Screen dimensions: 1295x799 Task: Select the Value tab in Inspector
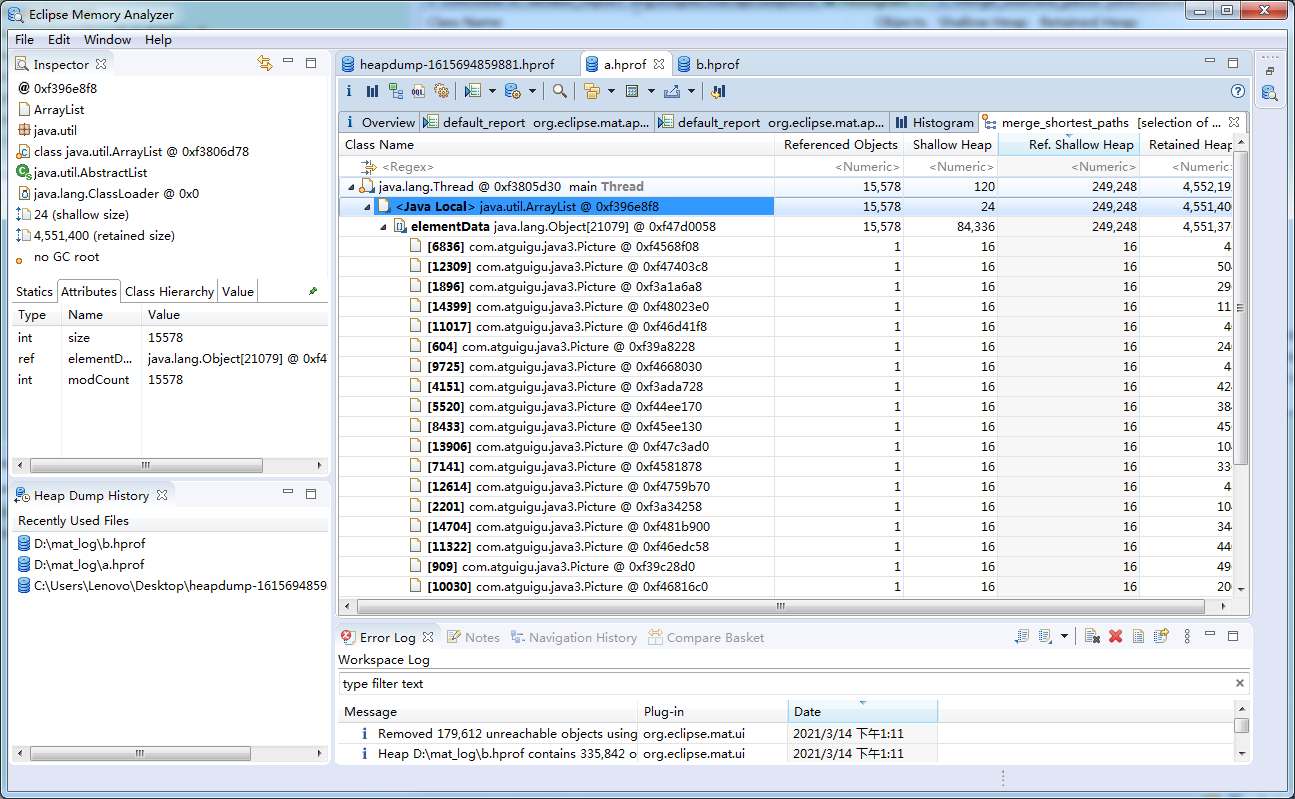(x=238, y=291)
